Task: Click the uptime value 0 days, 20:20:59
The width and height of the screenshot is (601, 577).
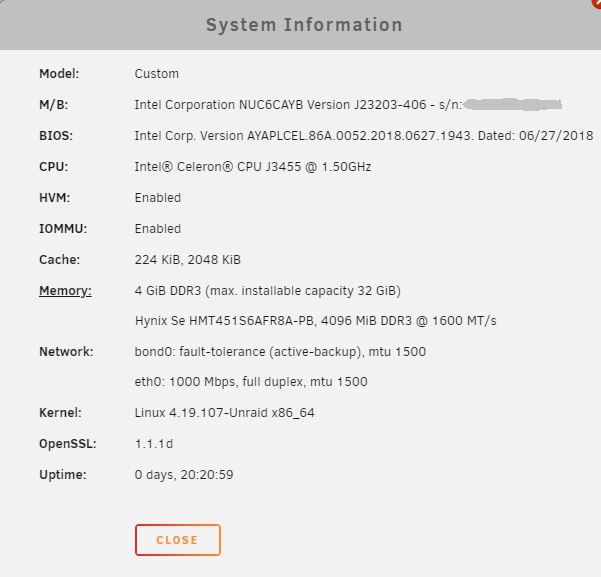Action: click(x=184, y=475)
